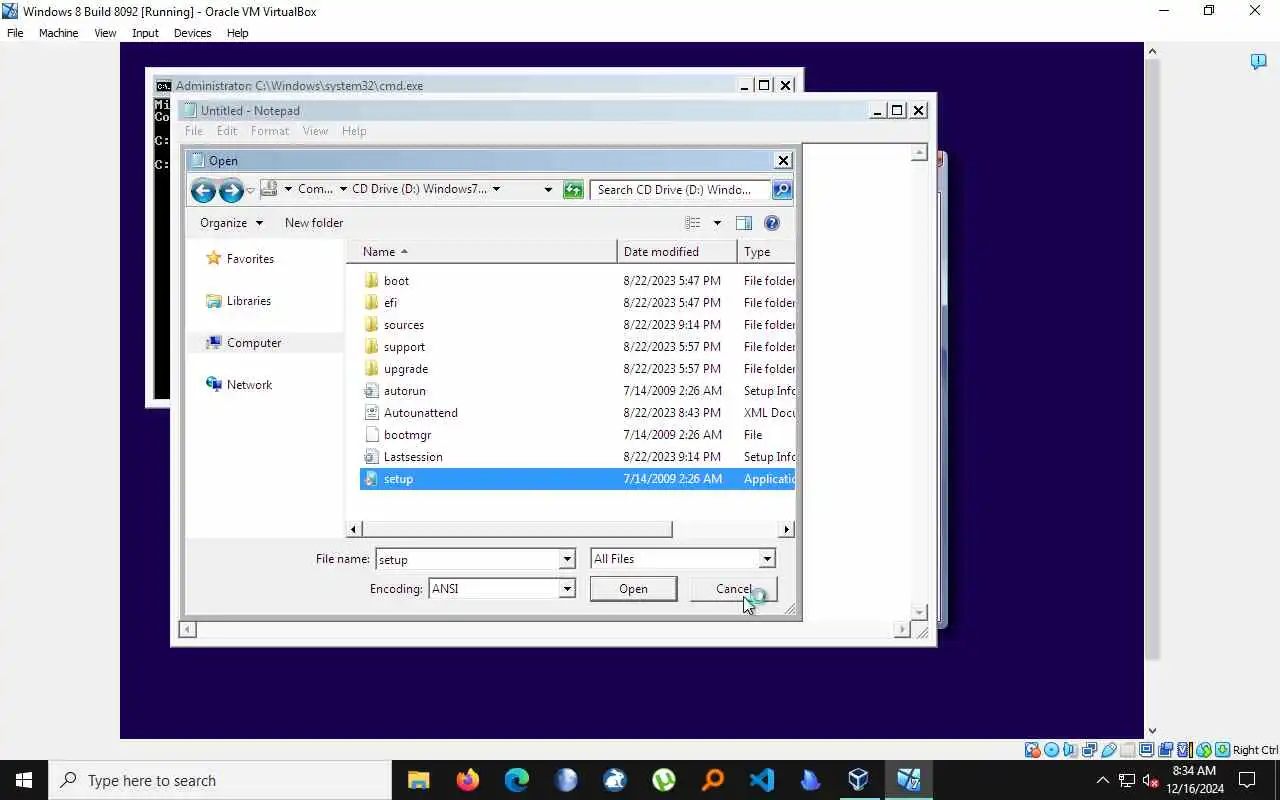Select Network in the navigation pane

pyautogui.click(x=238, y=385)
